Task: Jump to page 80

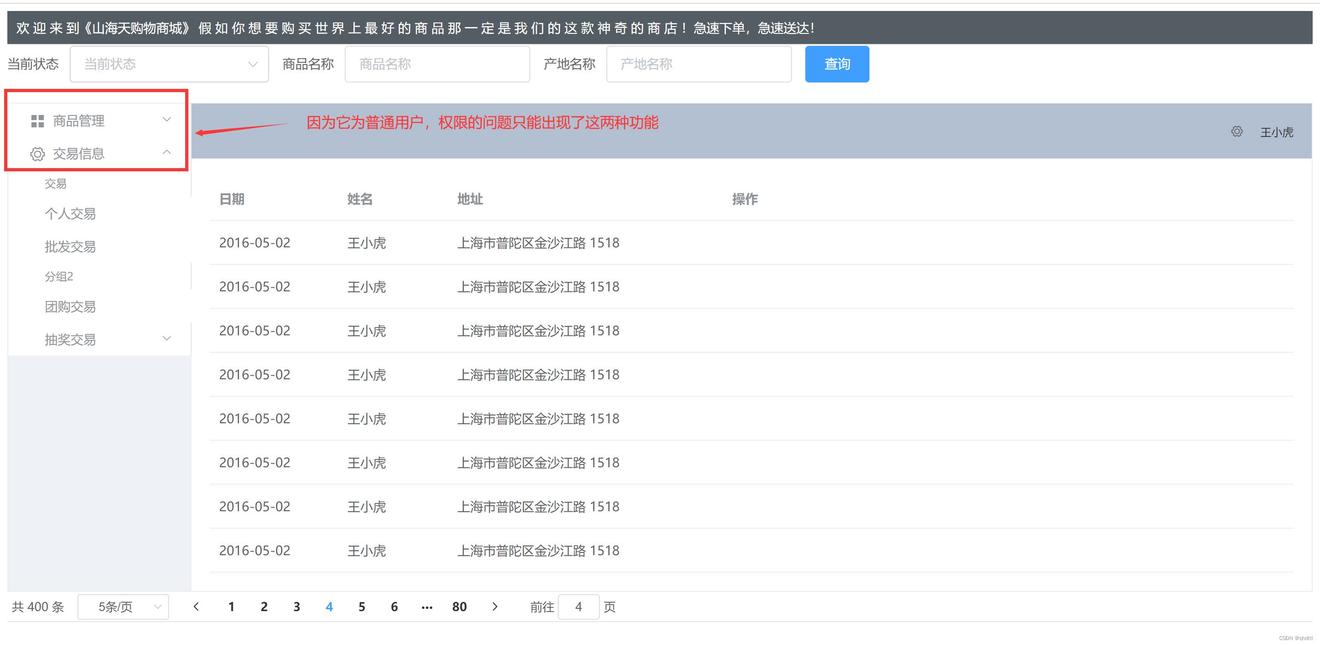Action: click(459, 607)
